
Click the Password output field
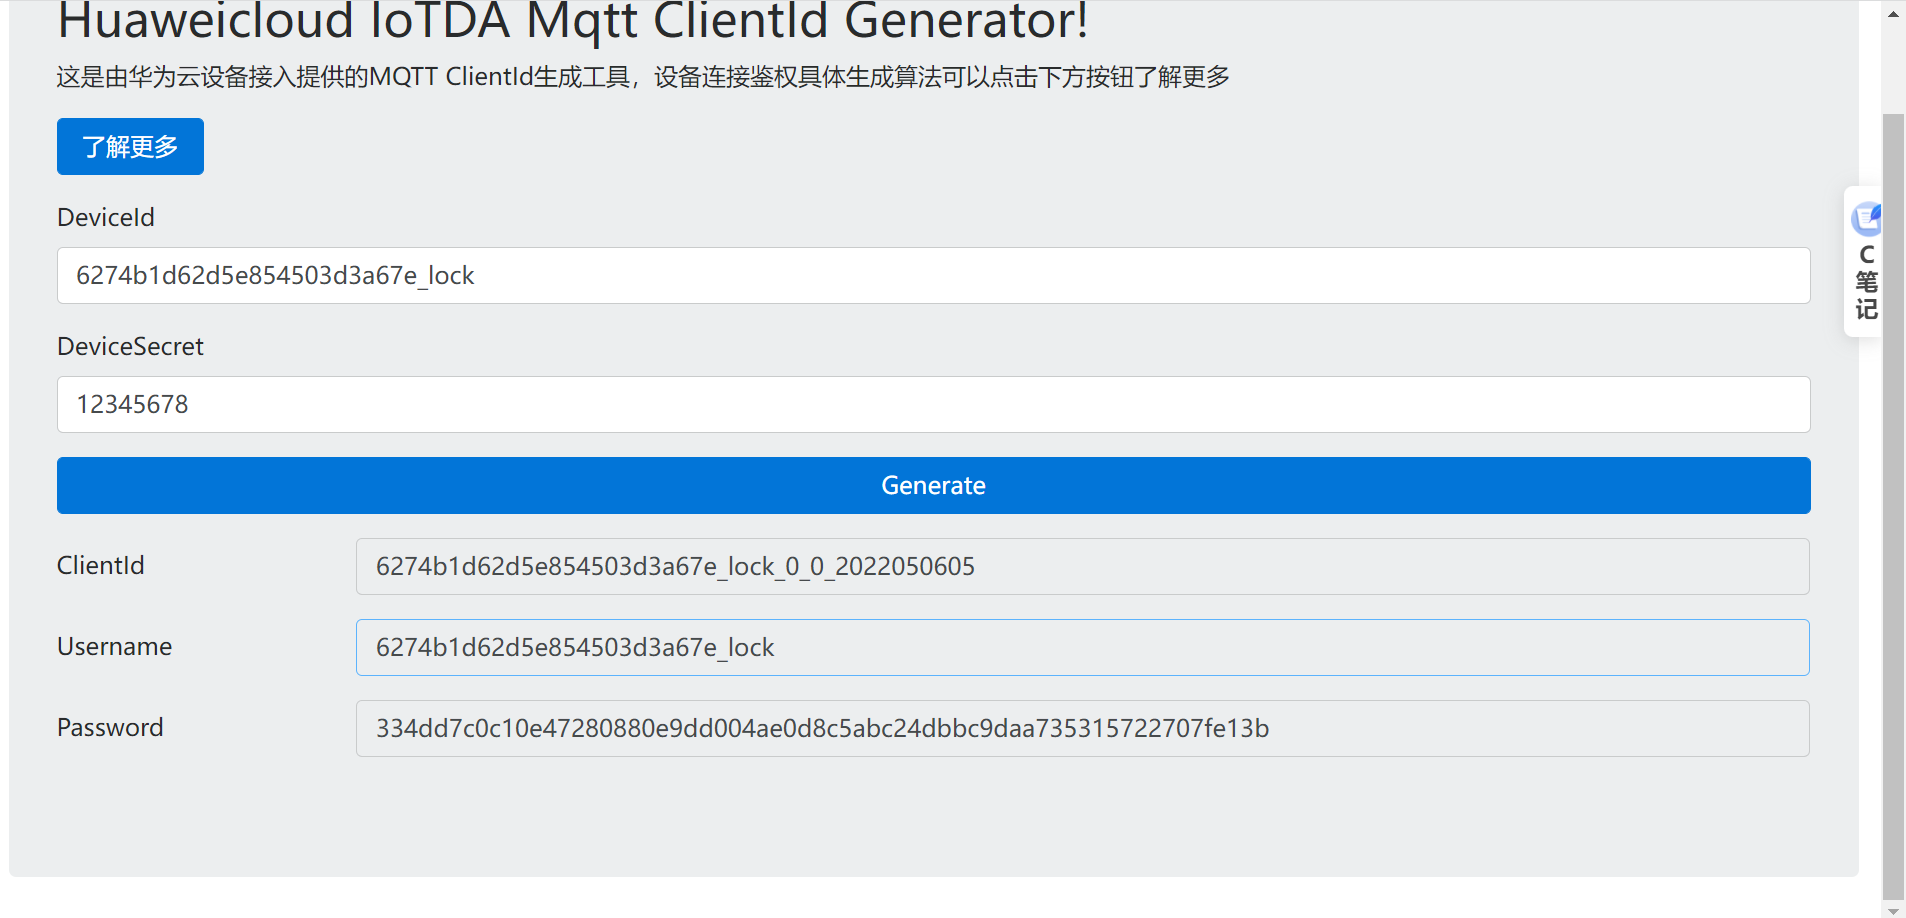[1082, 729]
